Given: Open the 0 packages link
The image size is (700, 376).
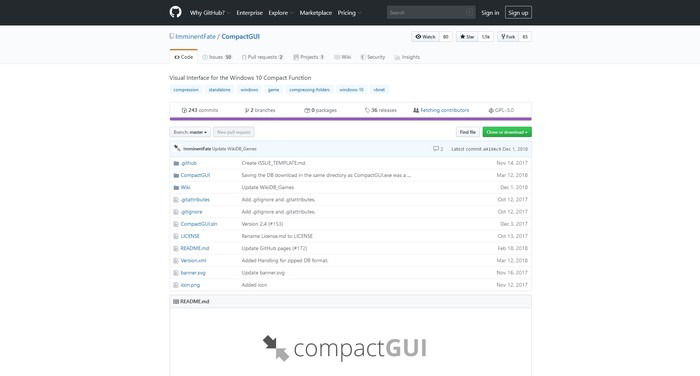Looking at the screenshot, I should click(321, 110).
